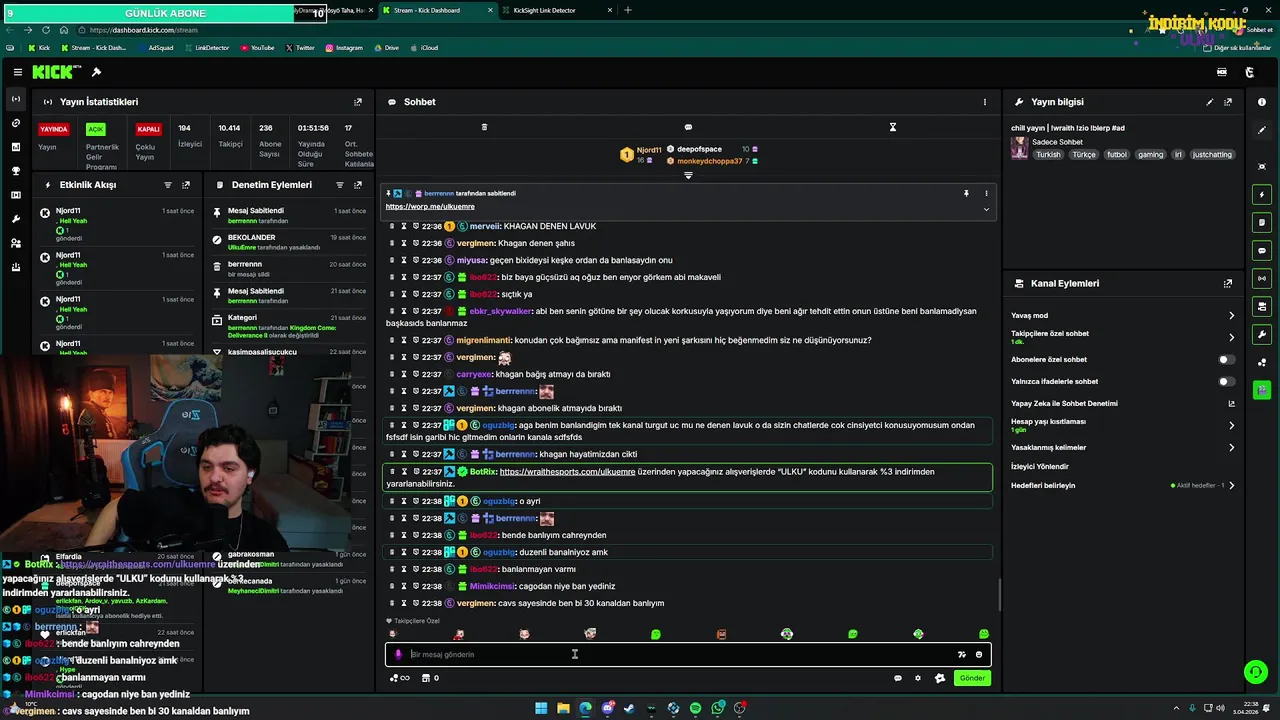This screenshot has width=1280, height=720.
Task: Edit stream info with pencil icon
Action: [x=1210, y=102]
